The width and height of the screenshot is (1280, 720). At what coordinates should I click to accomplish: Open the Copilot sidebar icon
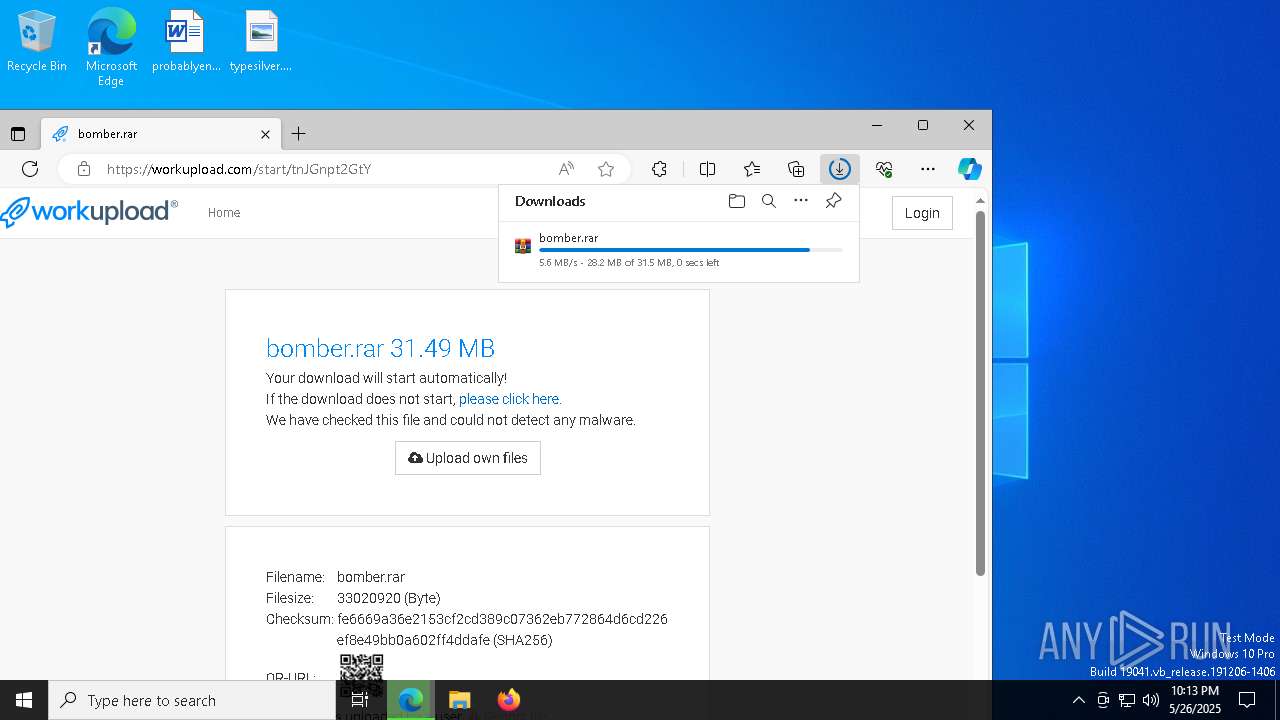(969, 169)
